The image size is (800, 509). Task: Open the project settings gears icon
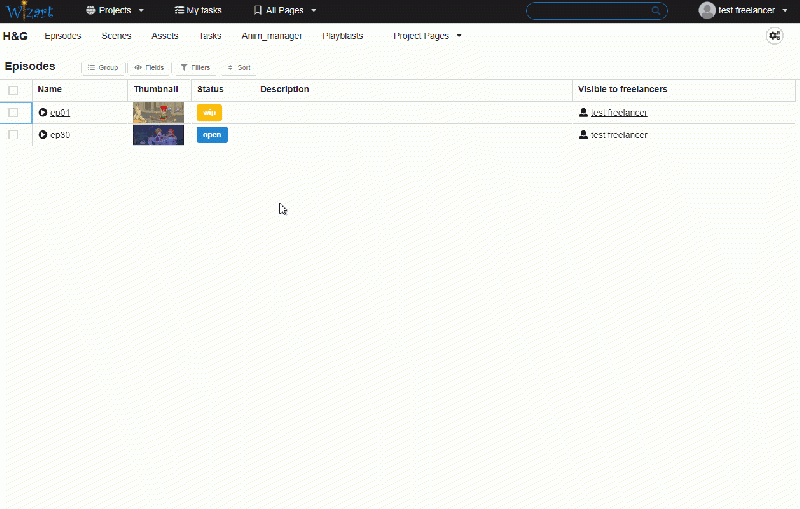click(x=774, y=36)
